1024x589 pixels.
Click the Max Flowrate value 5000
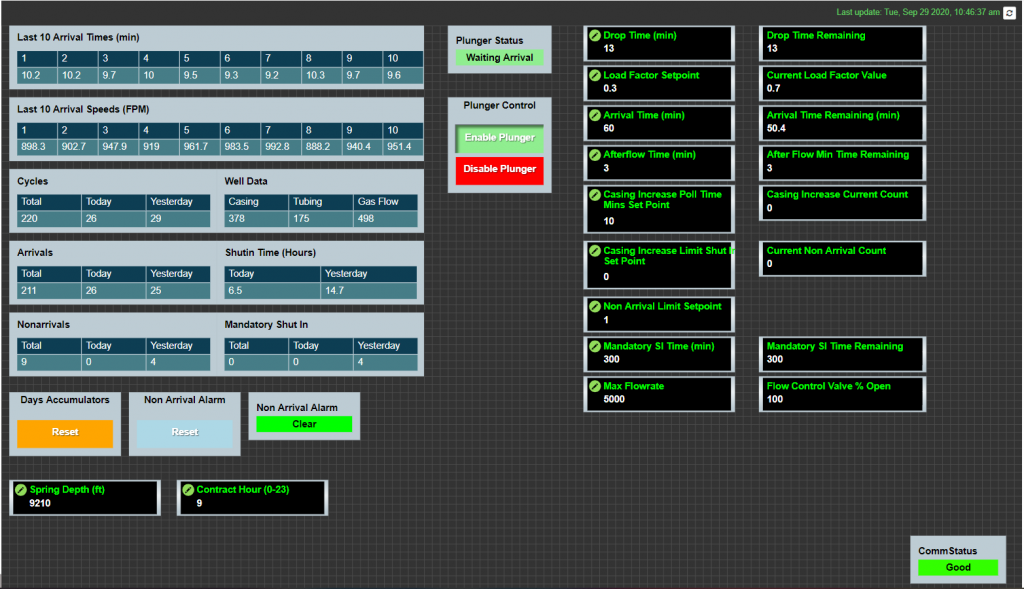[614, 400]
